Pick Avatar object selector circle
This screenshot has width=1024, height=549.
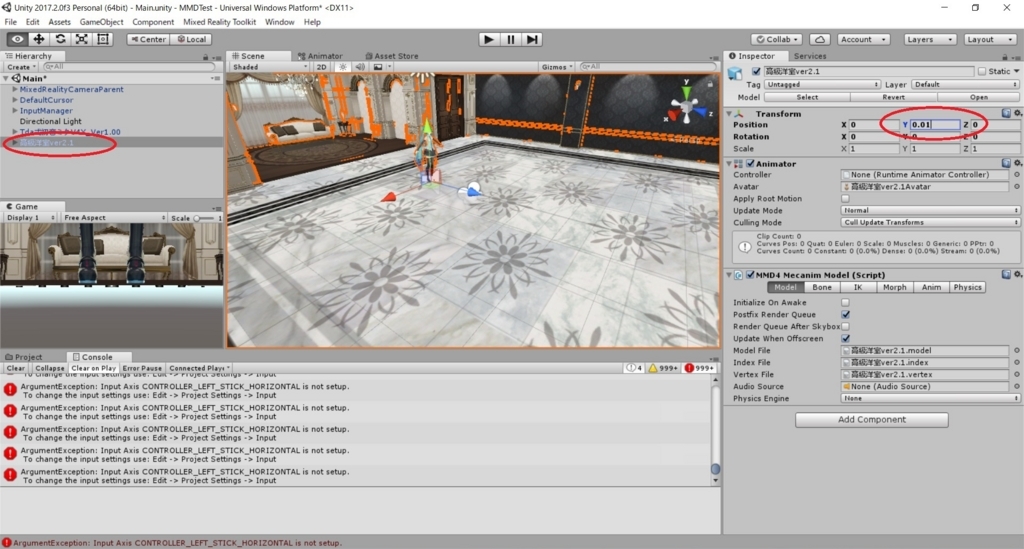click(x=1016, y=187)
